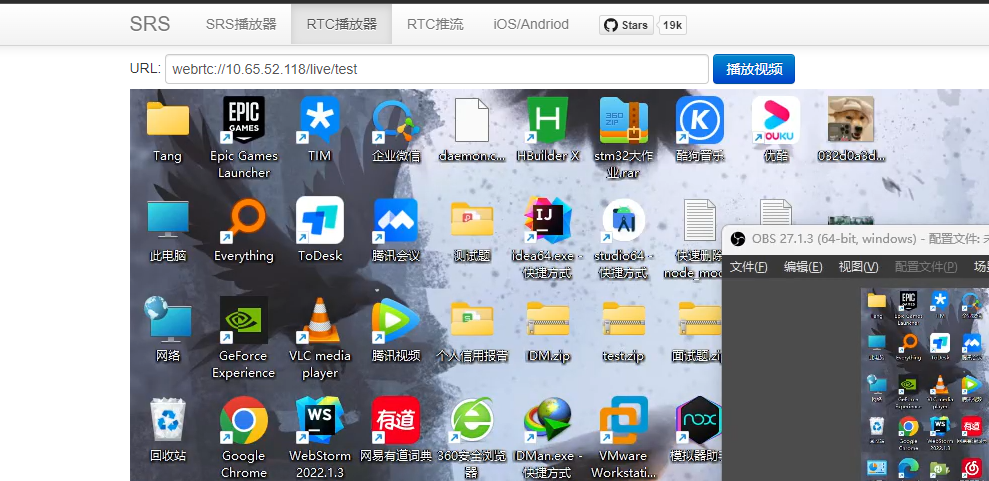The width and height of the screenshot is (989, 481).
Task: Select the 快捷删除 node_mod text file icon
Action: tap(699, 220)
